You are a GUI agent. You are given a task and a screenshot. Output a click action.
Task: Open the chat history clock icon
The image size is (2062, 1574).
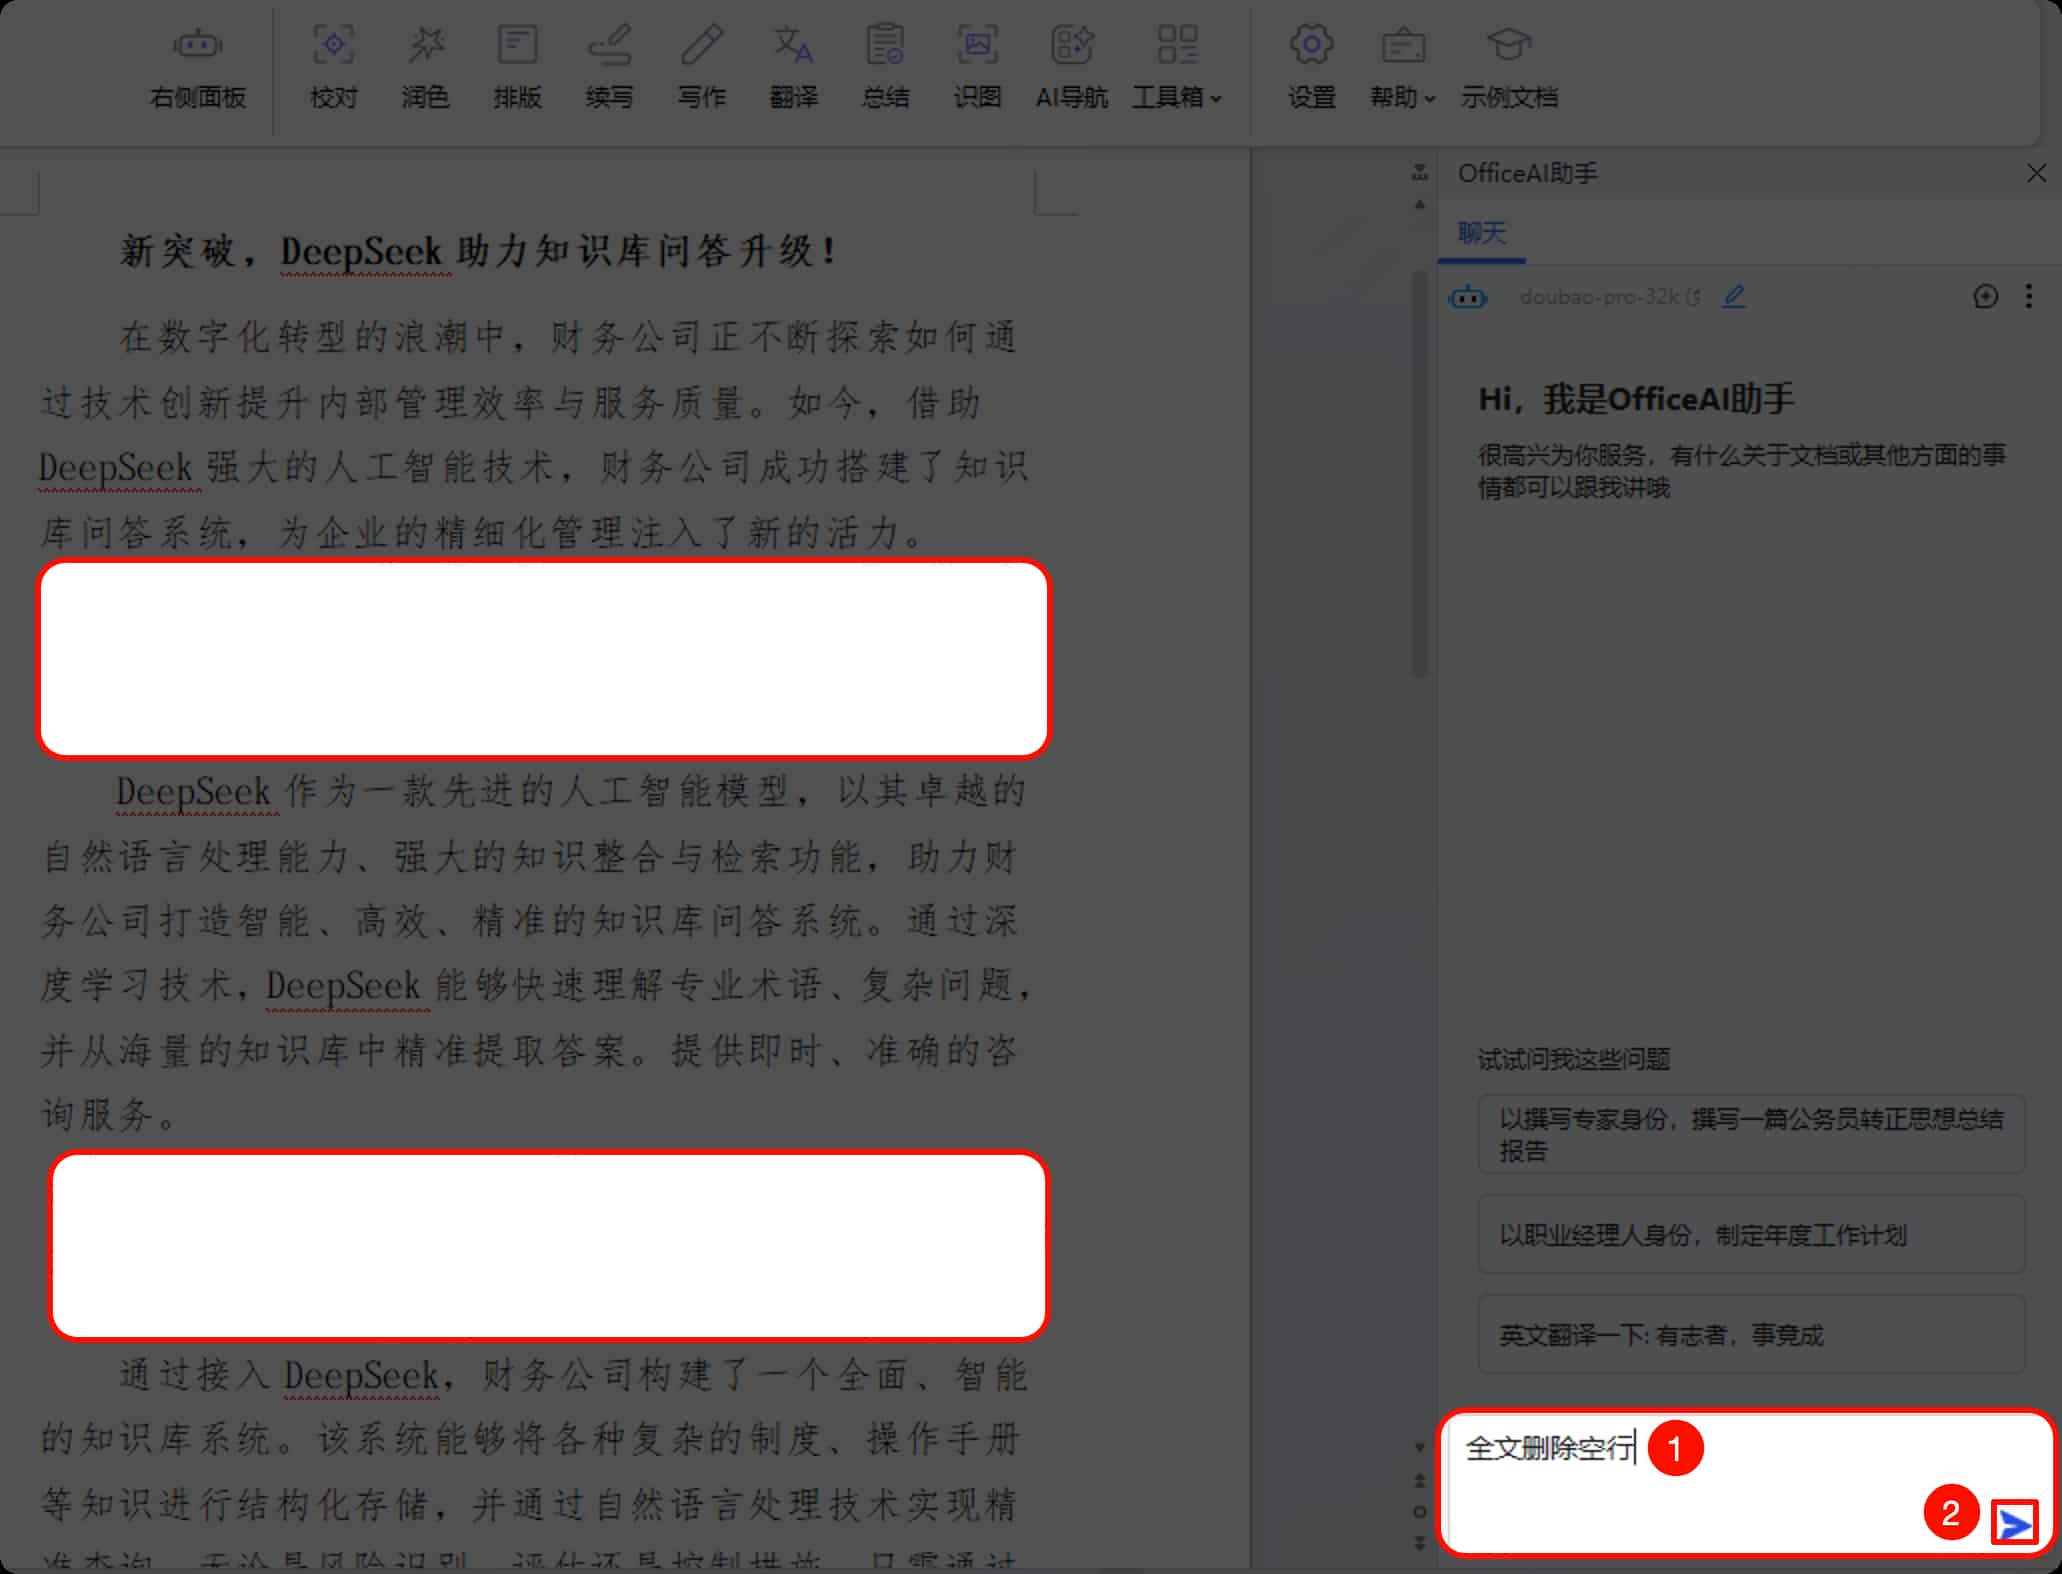click(1986, 296)
